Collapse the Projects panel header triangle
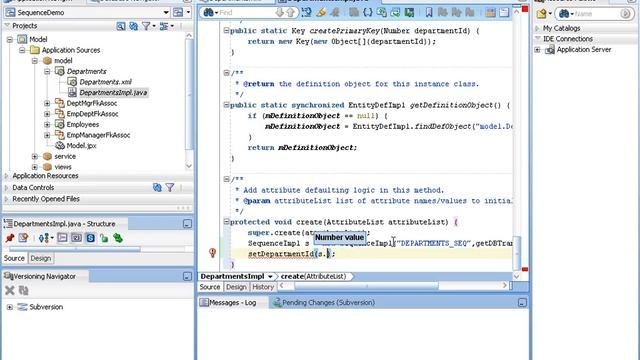The image size is (640, 360). point(7,26)
